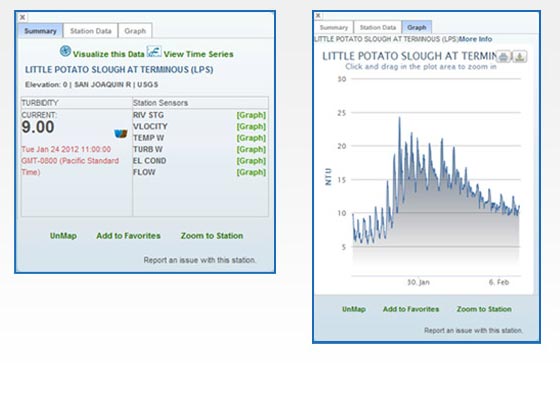
Task: Click the print chart icon
Action: click(x=503, y=56)
